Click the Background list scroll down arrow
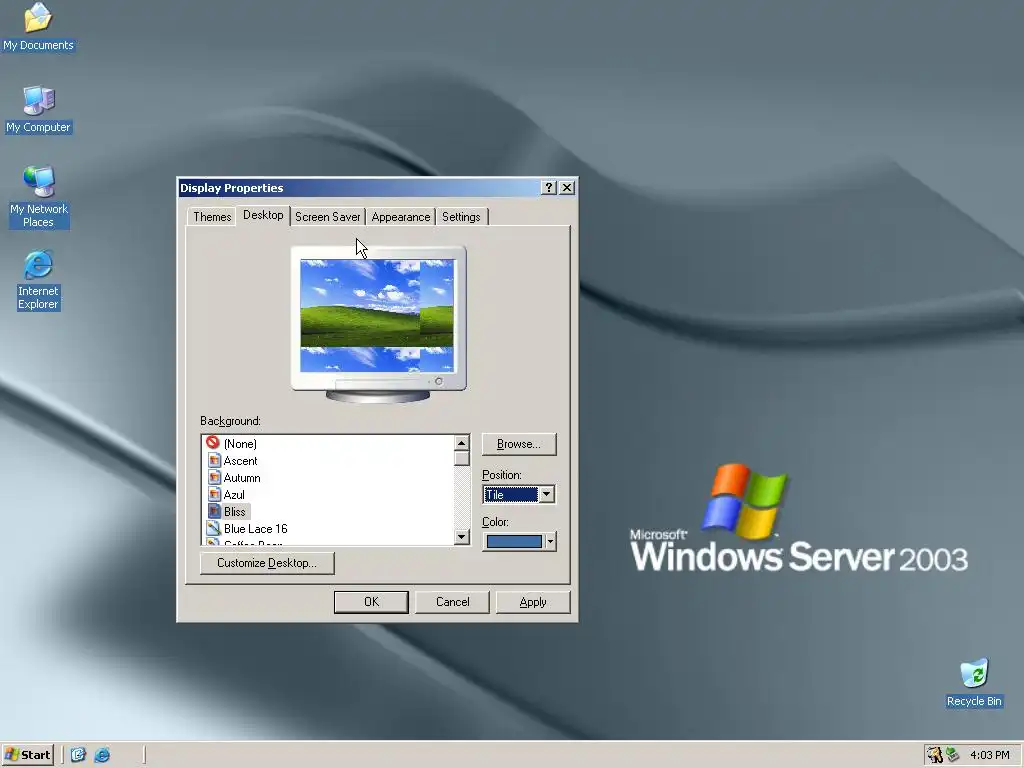1024x768 pixels. pyautogui.click(x=462, y=537)
